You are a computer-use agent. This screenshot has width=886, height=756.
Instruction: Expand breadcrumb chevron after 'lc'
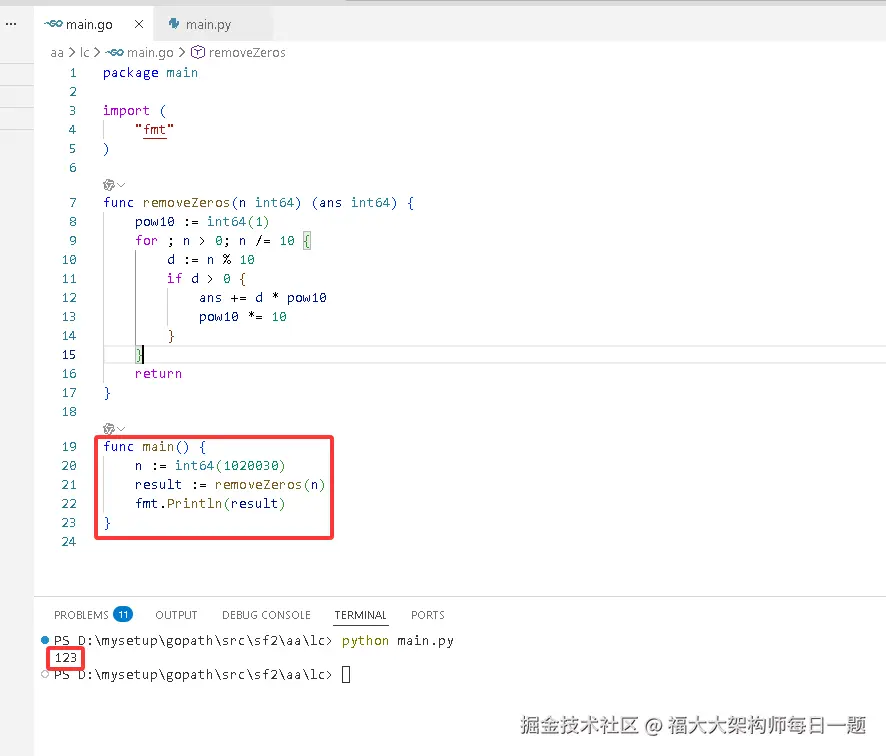click(x=97, y=53)
